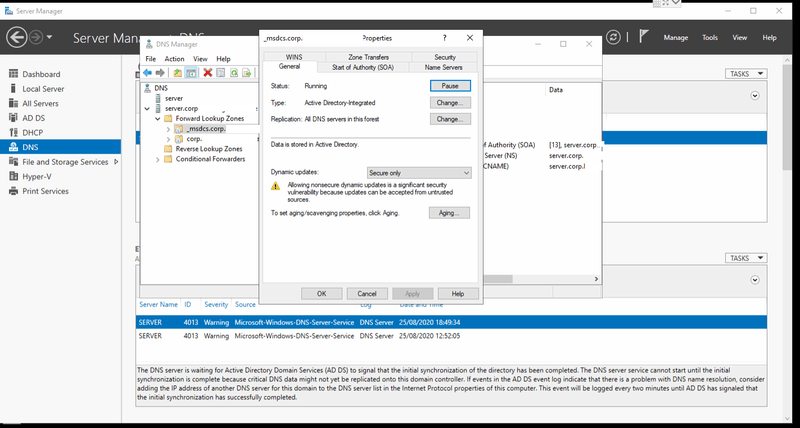Click the DNS root node icon in tree
This screenshot has width=800, height=428.
point(148,88)
